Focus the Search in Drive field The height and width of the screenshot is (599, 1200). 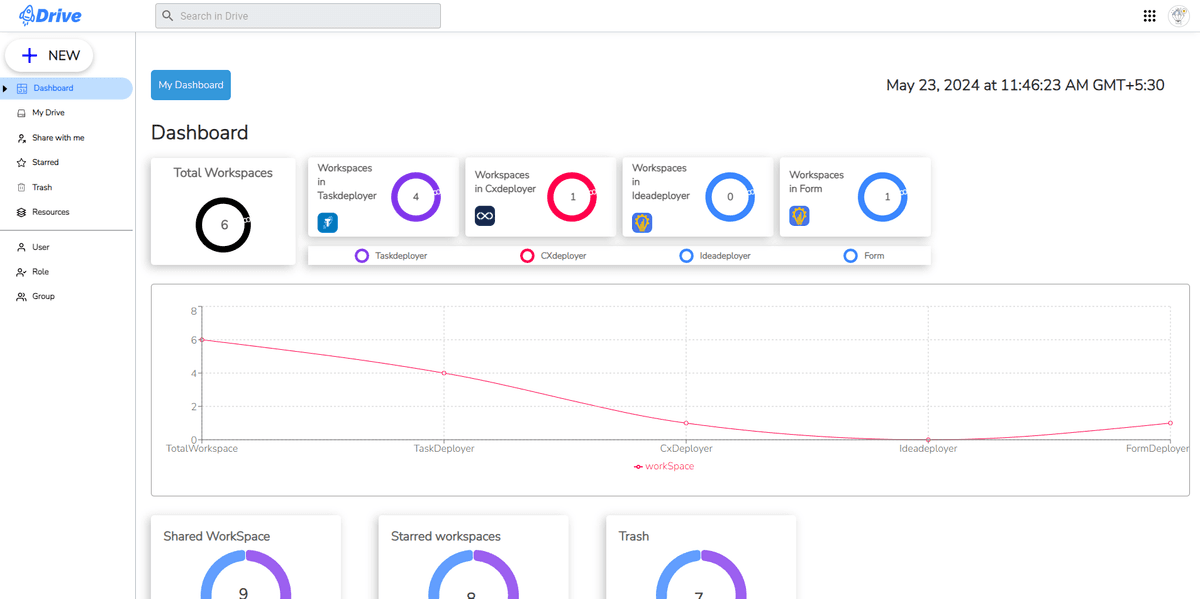(x=298, y=16)
